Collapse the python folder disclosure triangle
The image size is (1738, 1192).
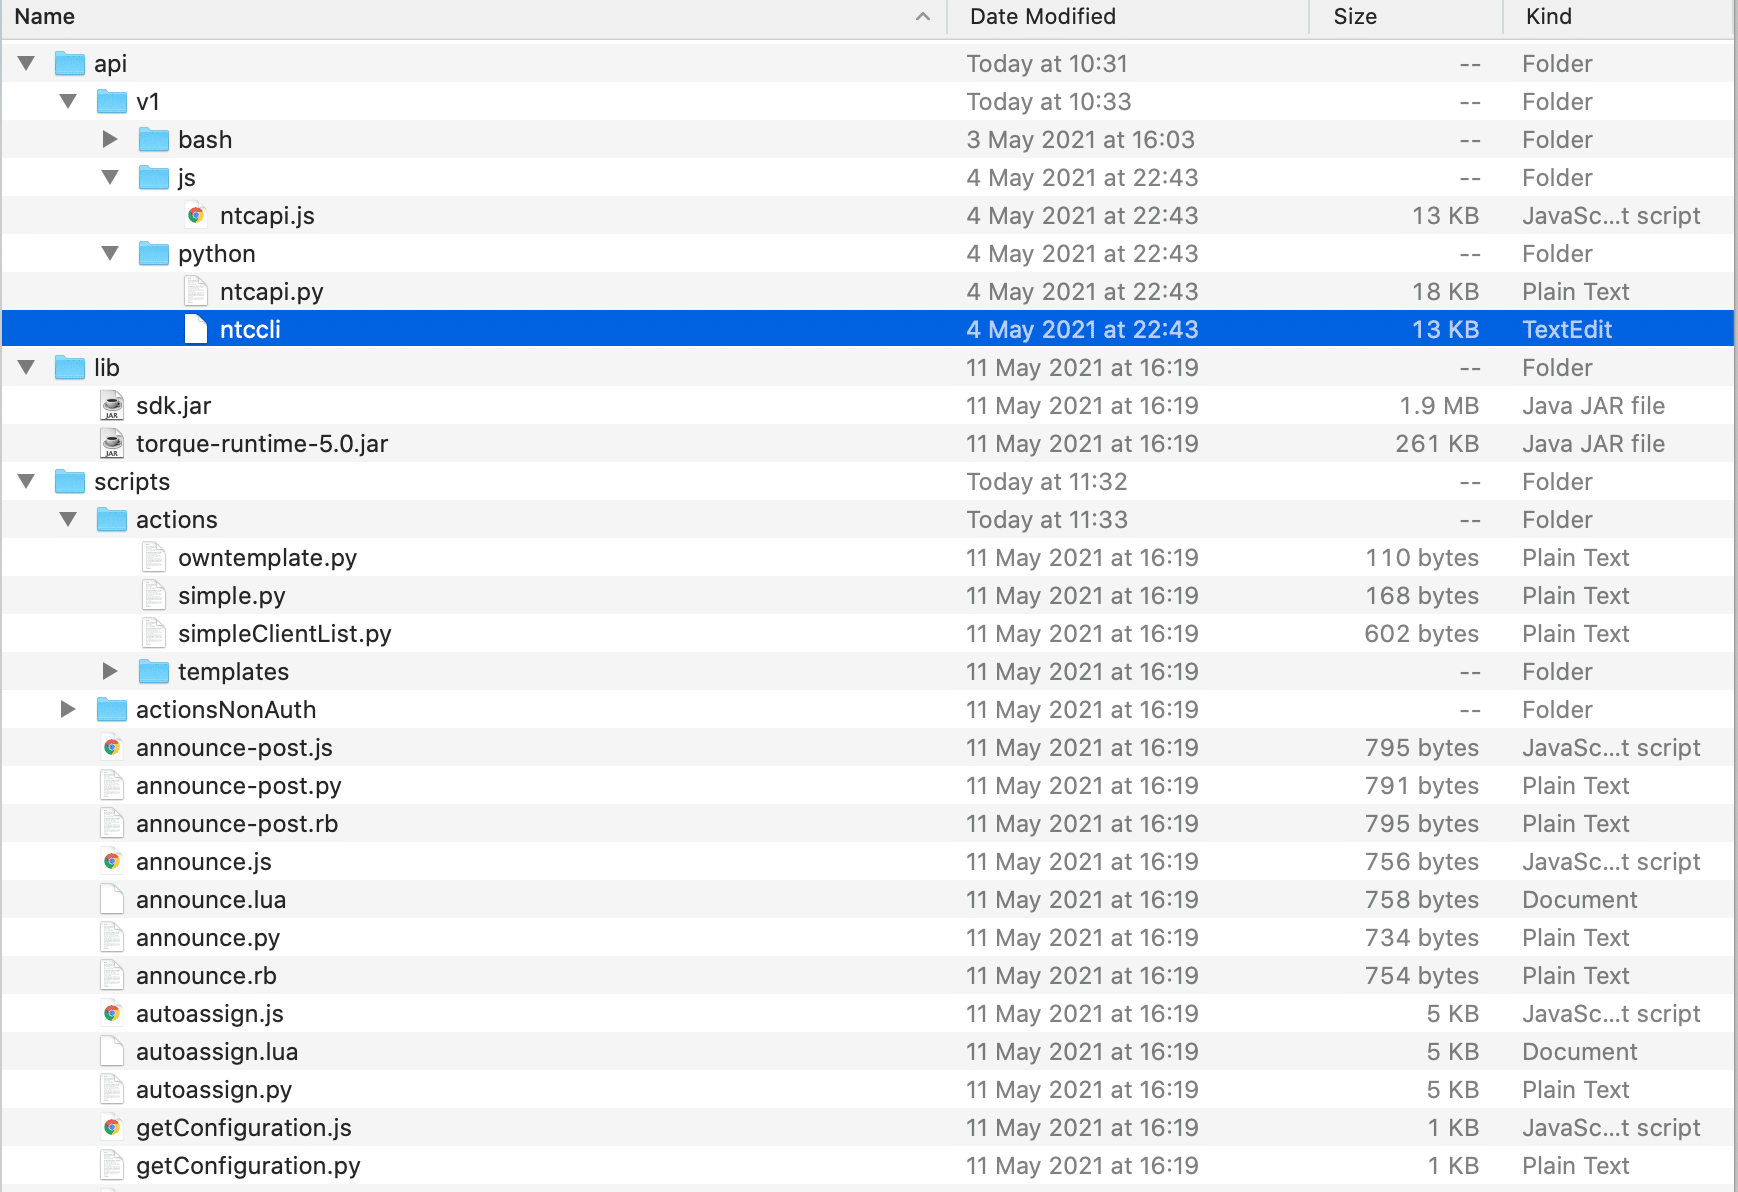[x=111, y=254]
